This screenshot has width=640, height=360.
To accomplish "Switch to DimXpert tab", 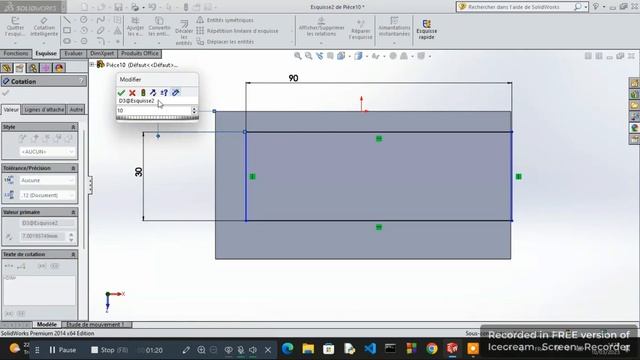I will 102,53.
